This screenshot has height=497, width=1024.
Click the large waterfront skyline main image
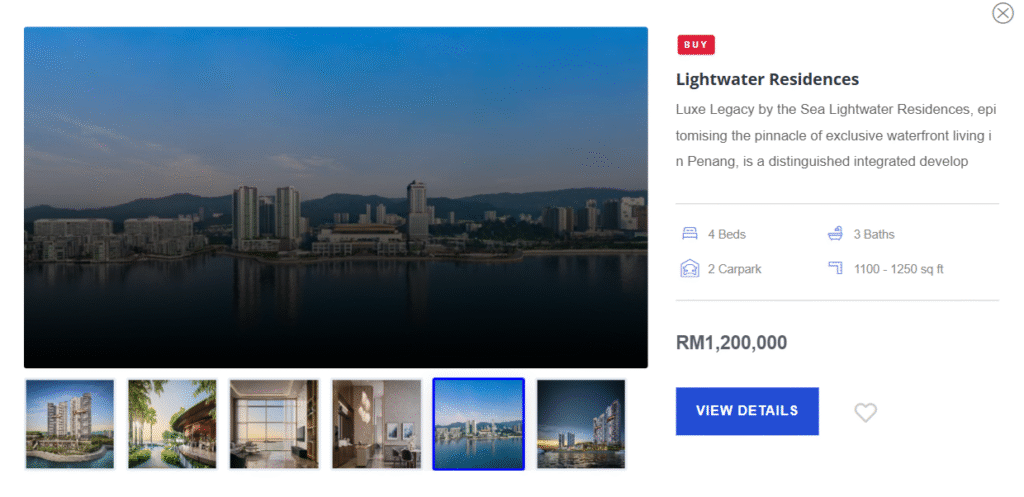tap(336, 197)
